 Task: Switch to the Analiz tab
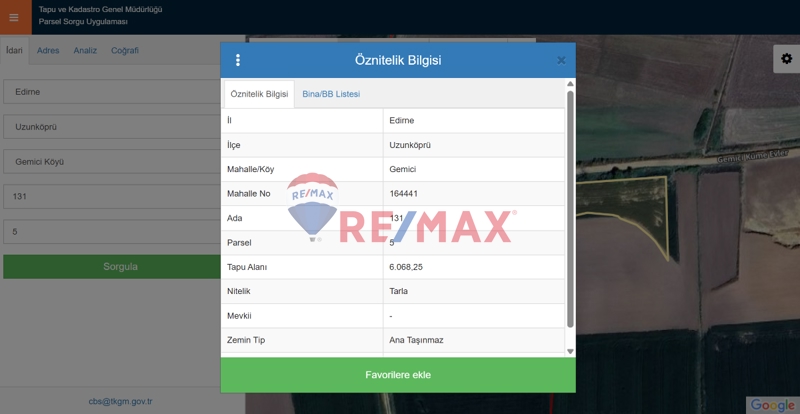[x=85, y=50]
